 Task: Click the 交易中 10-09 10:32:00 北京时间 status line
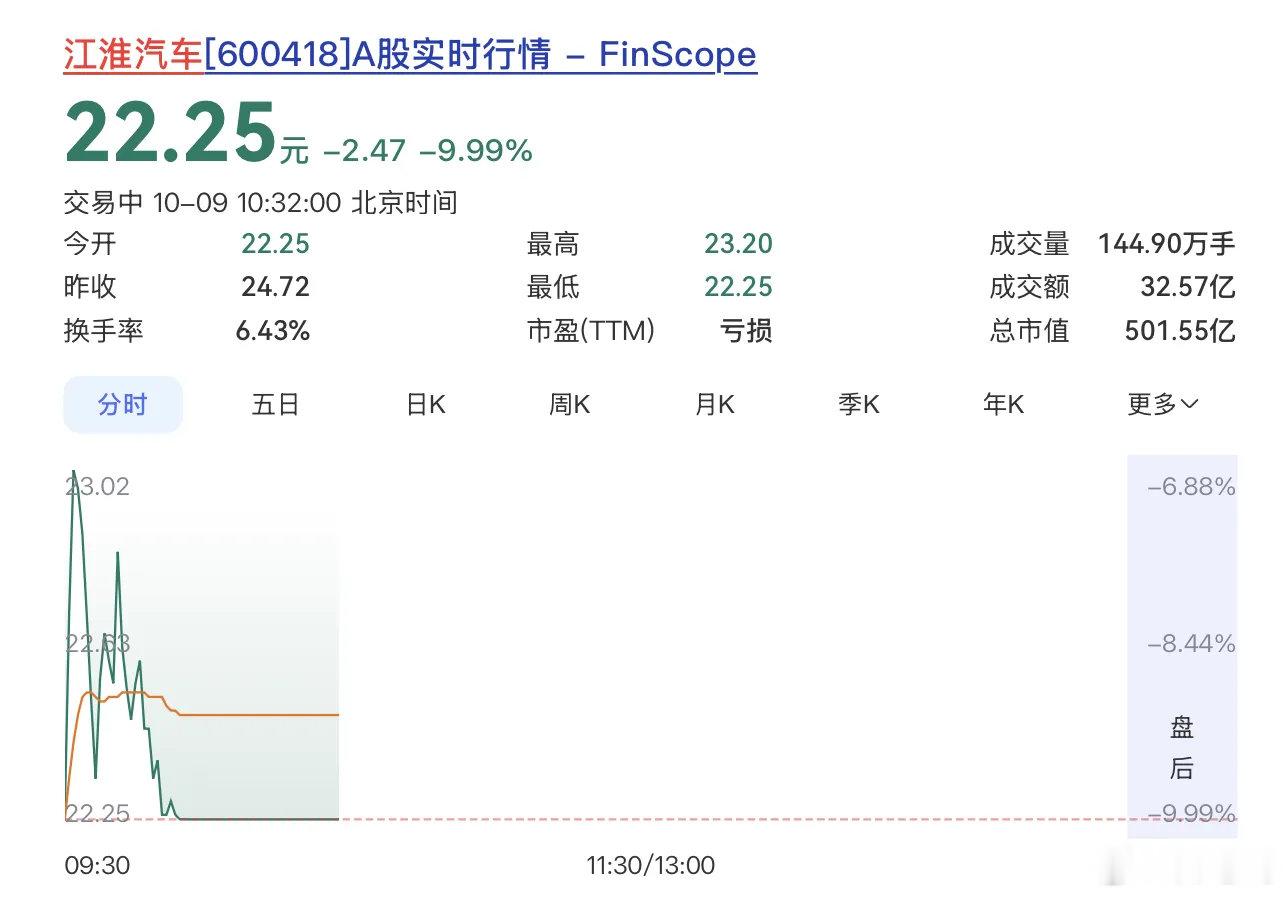(x=261, y=203)
